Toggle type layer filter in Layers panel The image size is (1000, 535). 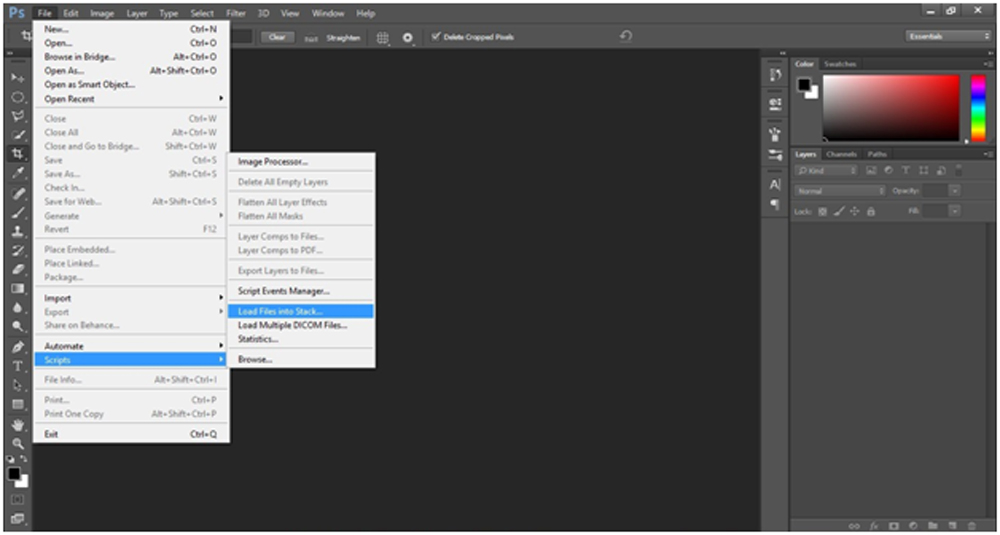click(906, 171)
